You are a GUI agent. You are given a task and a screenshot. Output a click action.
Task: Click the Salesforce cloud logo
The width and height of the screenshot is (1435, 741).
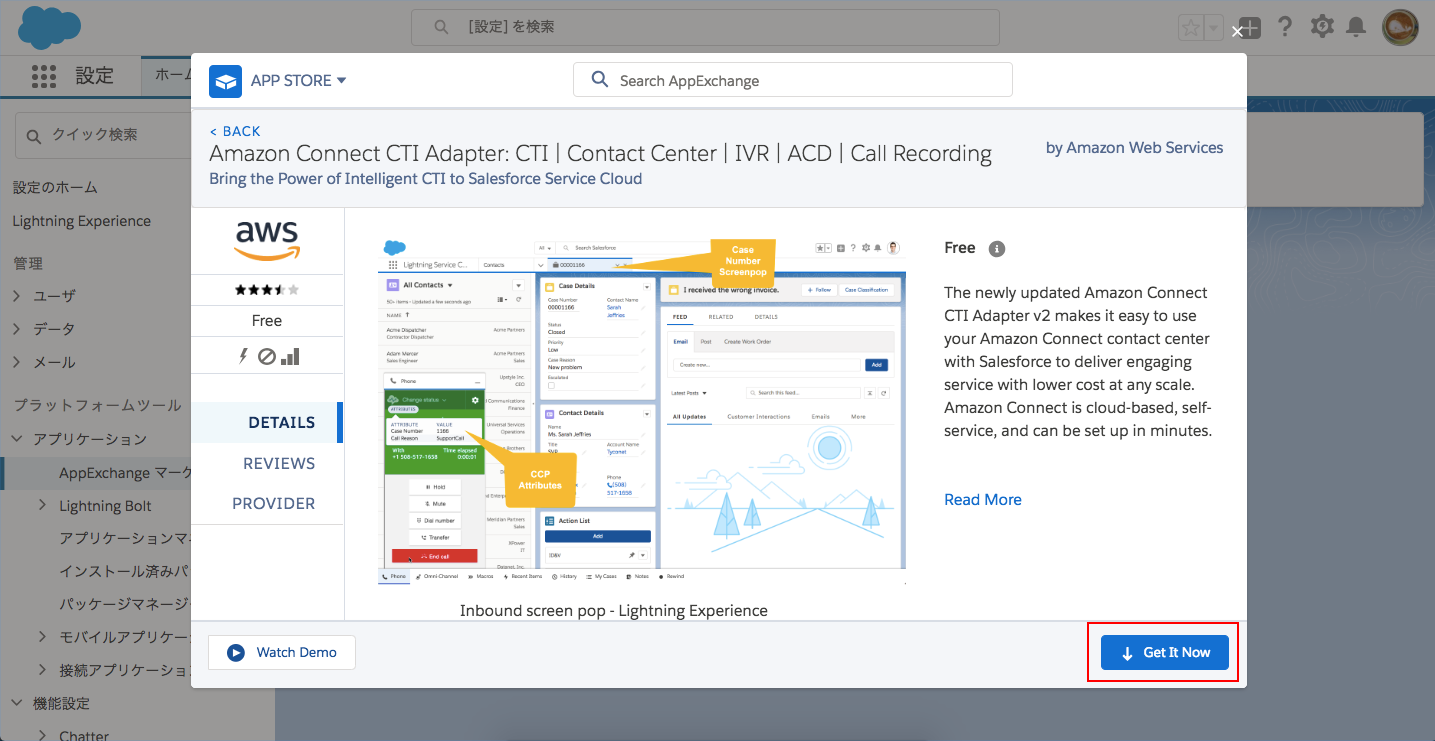(x=49, y=27)
